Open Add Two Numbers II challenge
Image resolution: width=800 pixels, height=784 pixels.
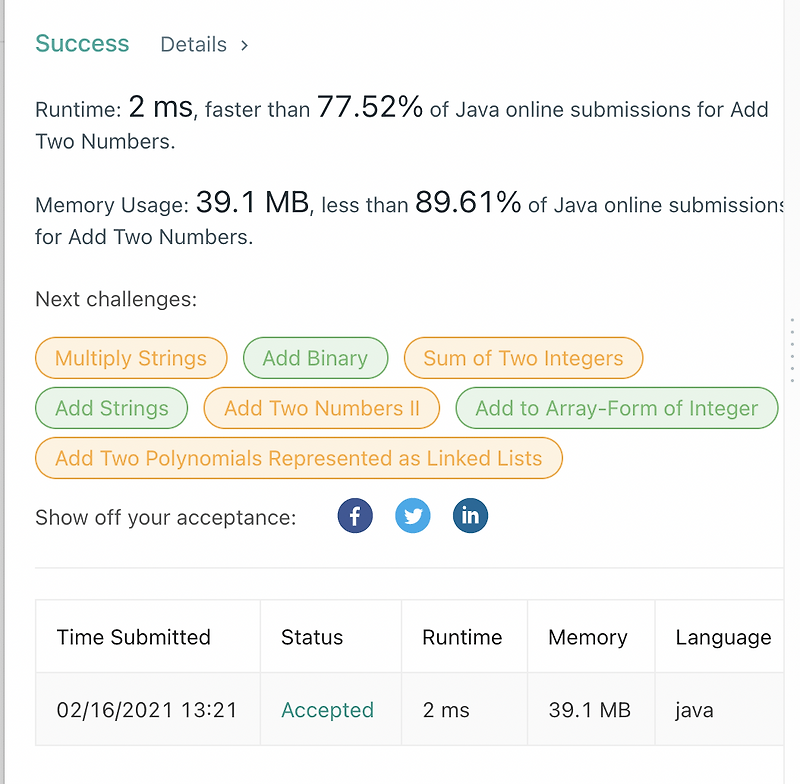(322, 408)
